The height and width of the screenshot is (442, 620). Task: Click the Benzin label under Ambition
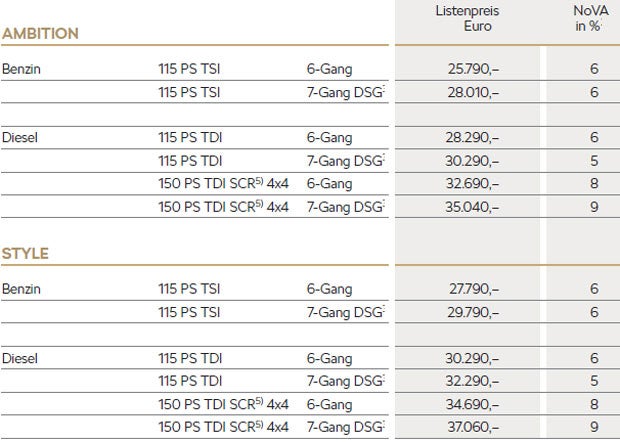[x=21, y=69]
